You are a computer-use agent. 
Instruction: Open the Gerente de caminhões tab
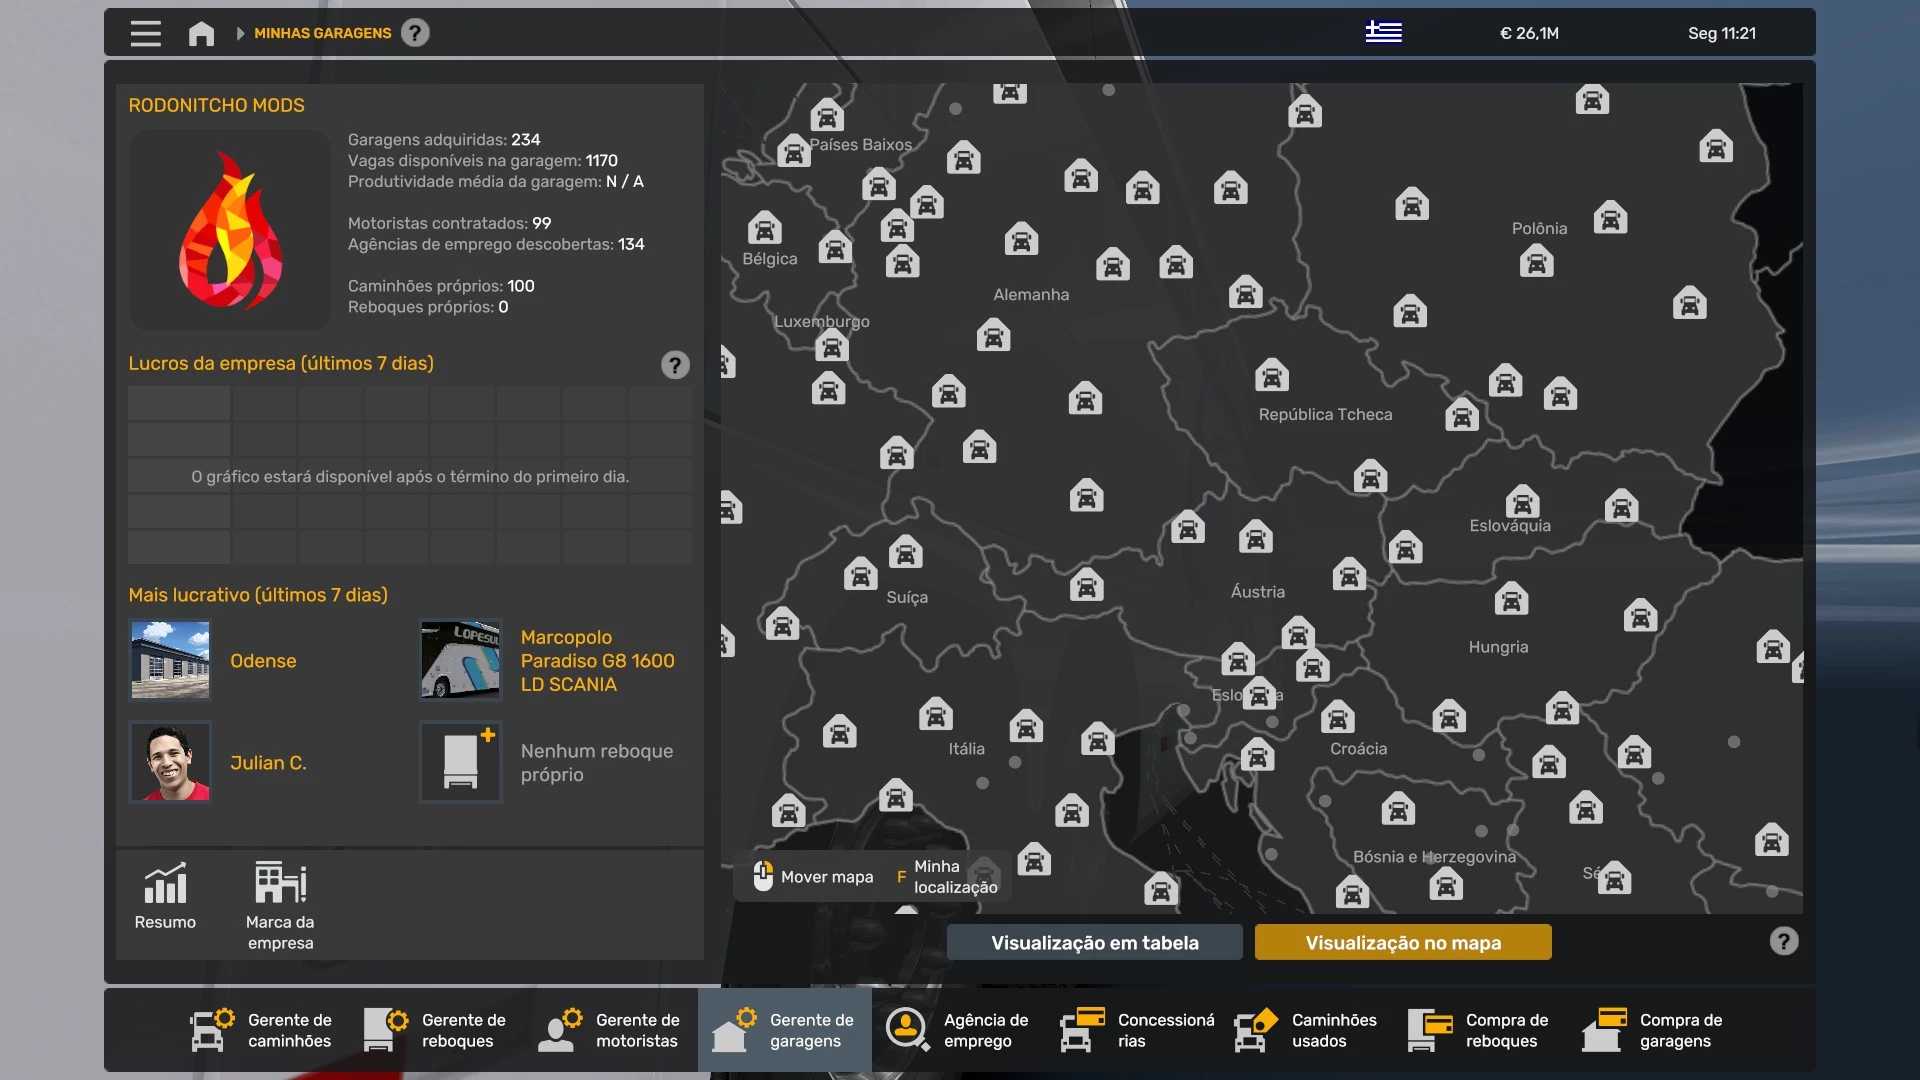click(x=262, y=1030)
